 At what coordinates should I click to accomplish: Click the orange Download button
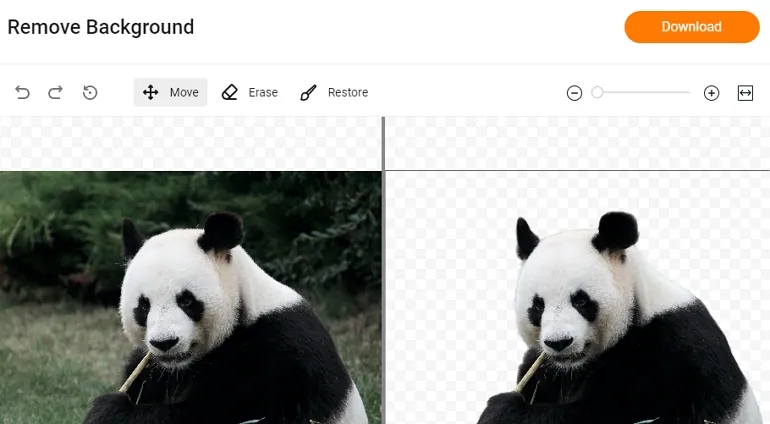click(691, 27)
